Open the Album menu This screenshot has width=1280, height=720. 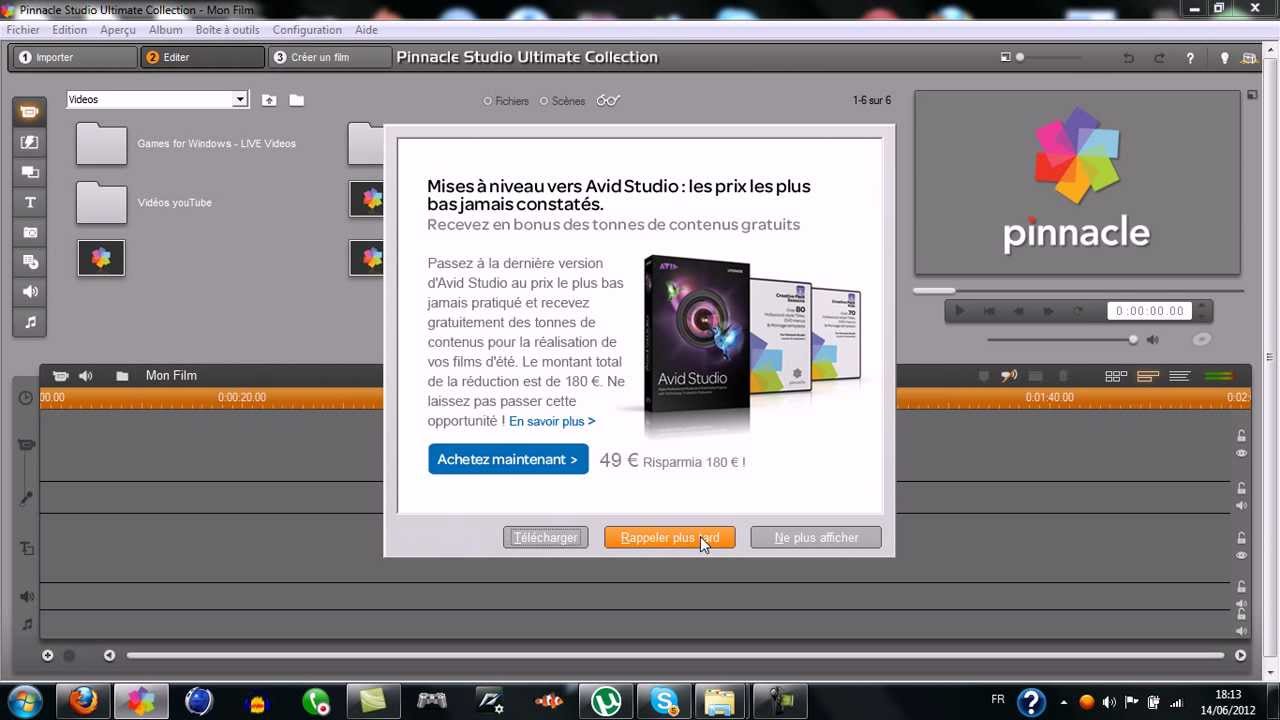[x=166, y=30]
